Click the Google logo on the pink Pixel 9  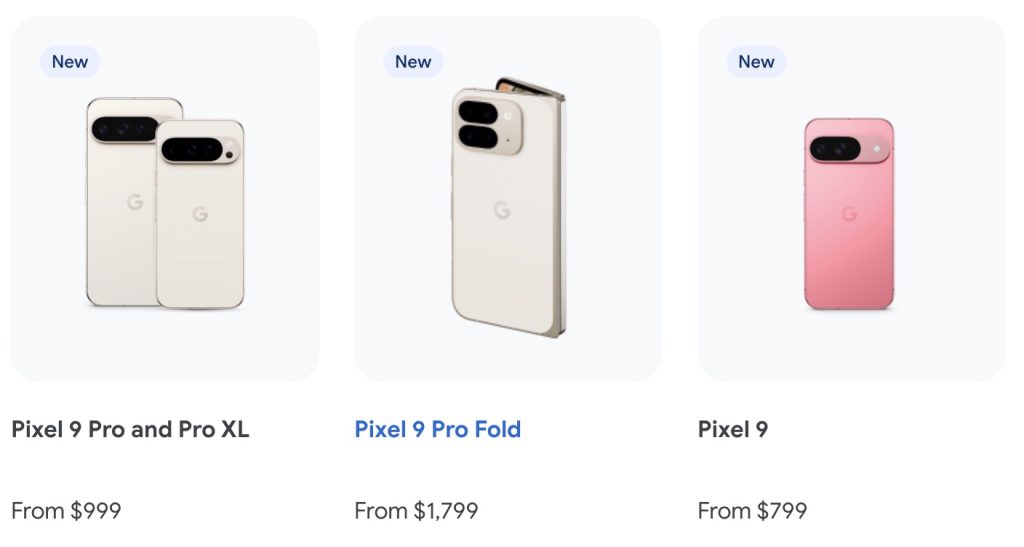click(x=849, y=214)
